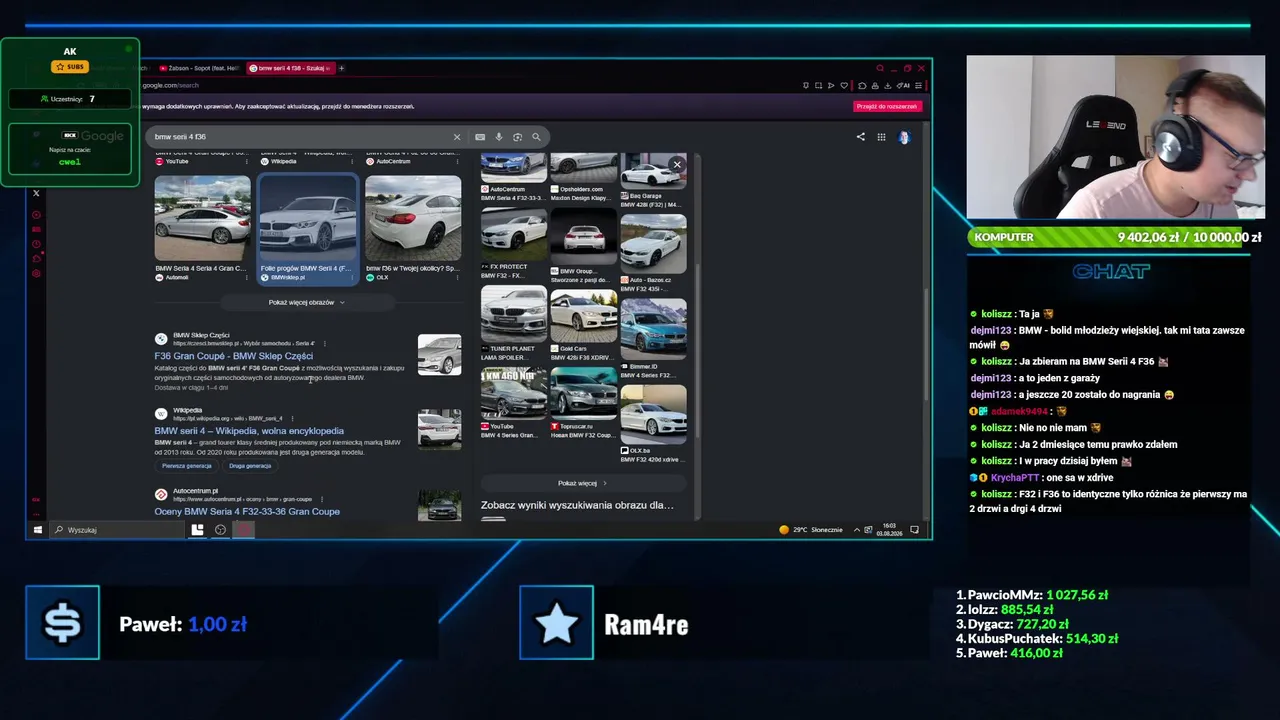1280x720 pixels.
Task: Open 'BMW serii 4 – Wikipedia' link
Action: point(249,431)
